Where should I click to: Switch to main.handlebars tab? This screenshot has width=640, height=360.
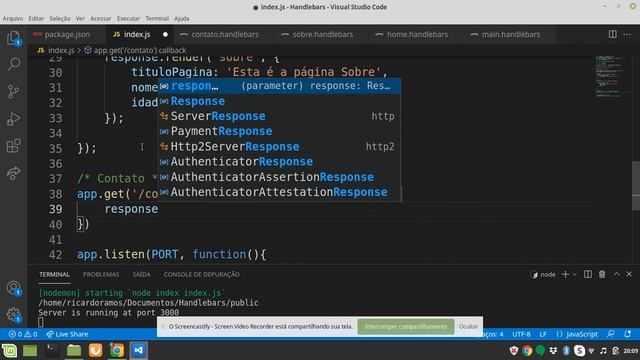[511, 34]
